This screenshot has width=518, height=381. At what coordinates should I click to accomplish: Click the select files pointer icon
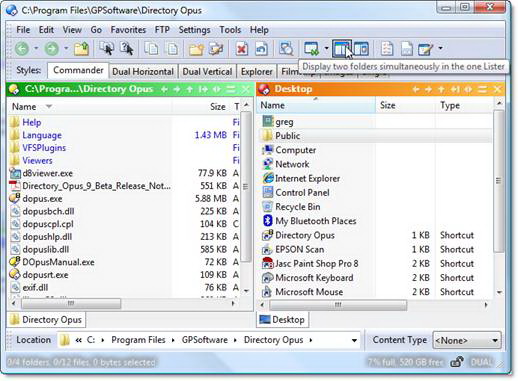tap(107, 49)
